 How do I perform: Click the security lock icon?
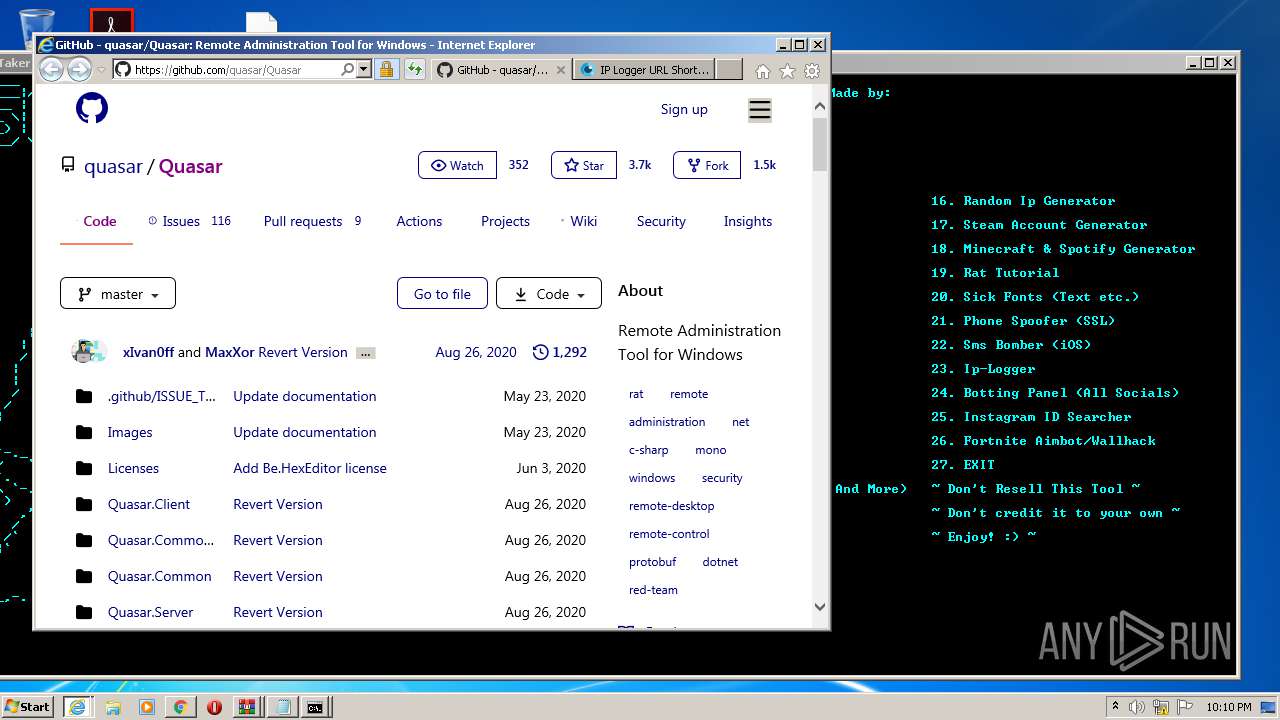(x=386, y=69)
